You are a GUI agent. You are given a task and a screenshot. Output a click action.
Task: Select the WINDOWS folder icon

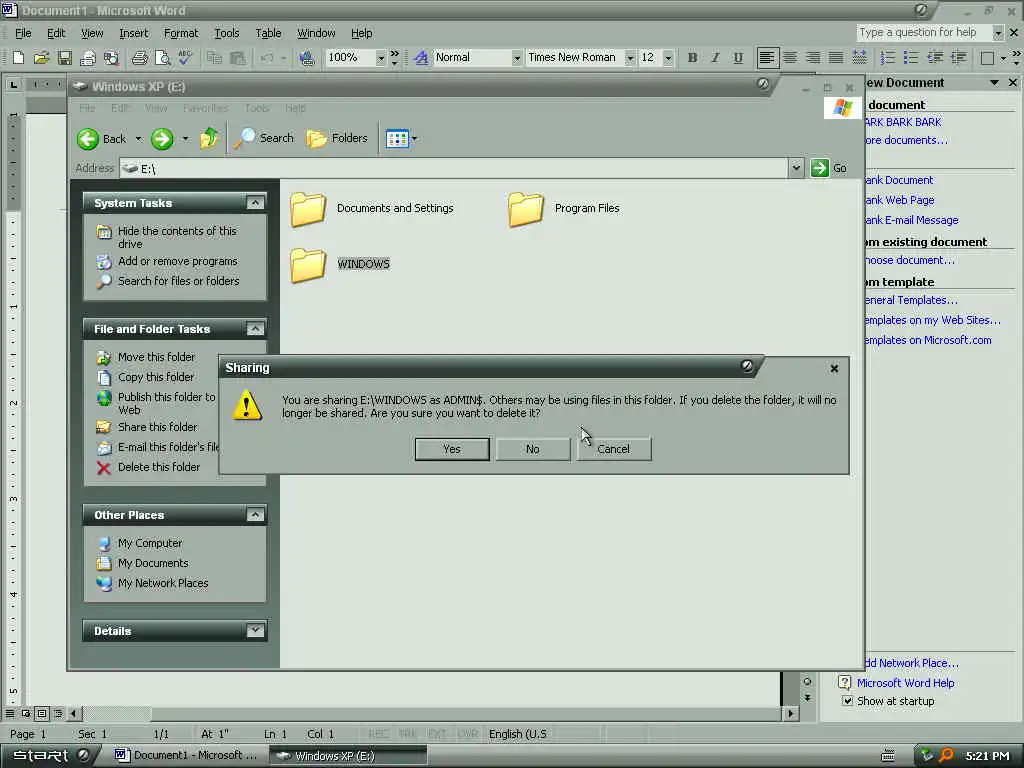coord(308,265)
